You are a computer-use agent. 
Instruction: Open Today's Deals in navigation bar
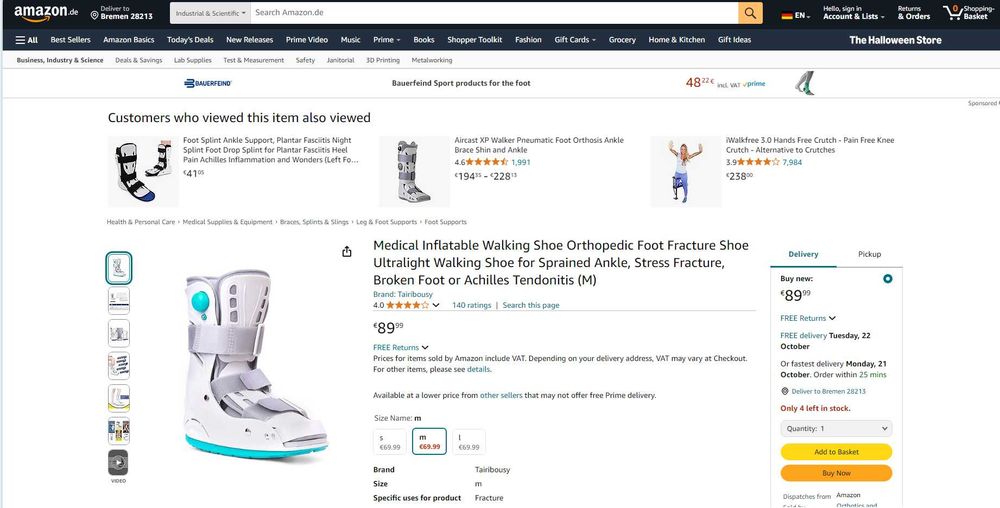click(x=190, y=40)
